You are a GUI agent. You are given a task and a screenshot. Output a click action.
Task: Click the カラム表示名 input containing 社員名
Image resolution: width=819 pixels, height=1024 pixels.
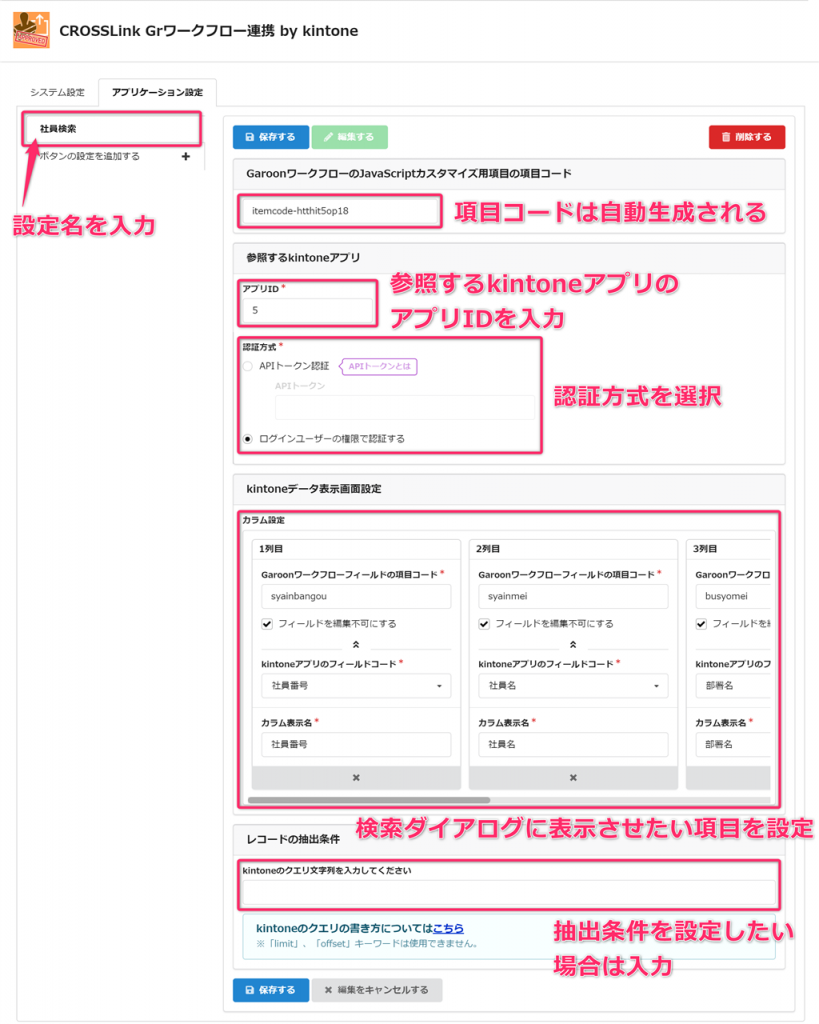573,744
